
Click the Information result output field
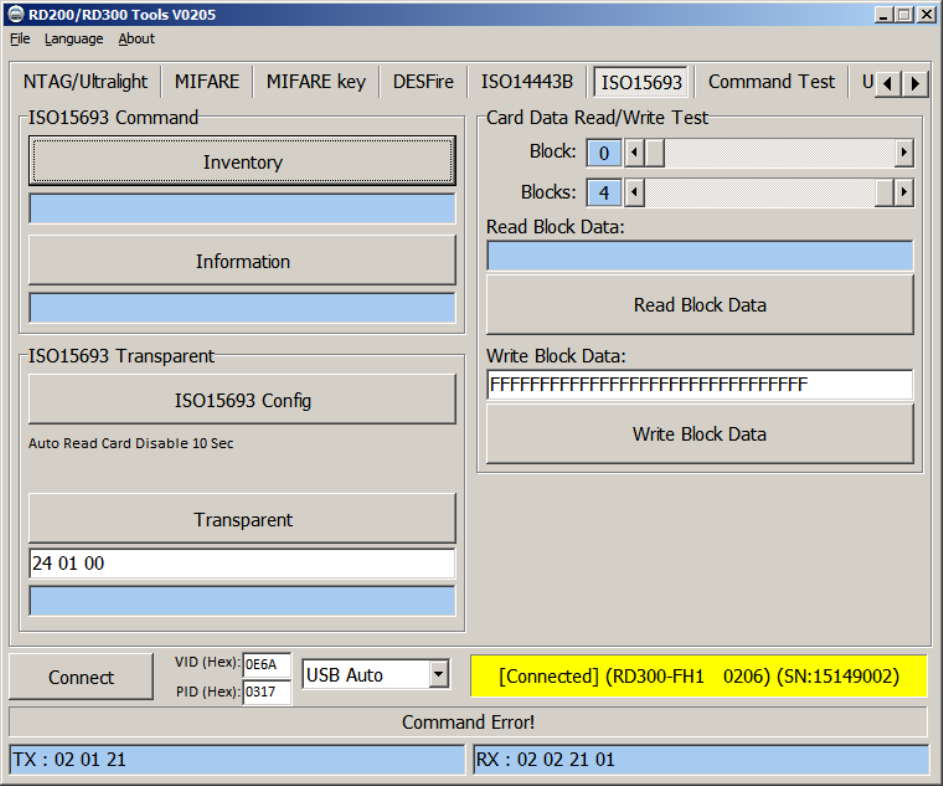242,308
